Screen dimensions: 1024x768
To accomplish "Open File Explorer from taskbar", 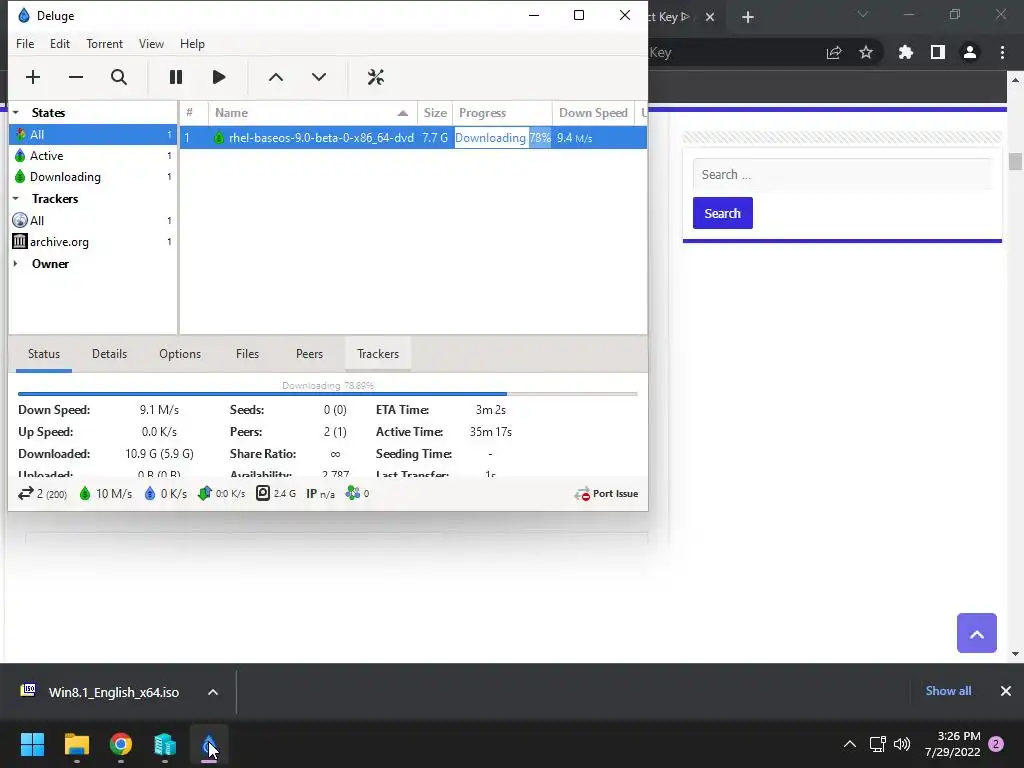I will (x=76, y=744).
